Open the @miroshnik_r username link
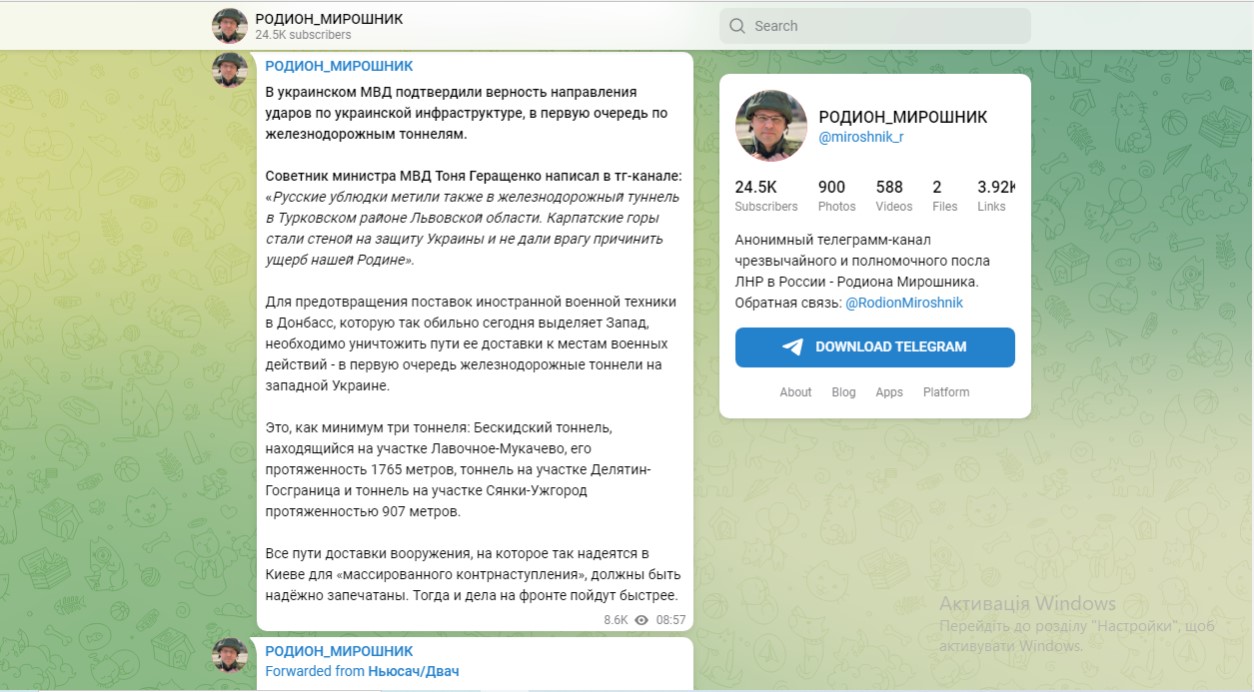 click(860, 137)
